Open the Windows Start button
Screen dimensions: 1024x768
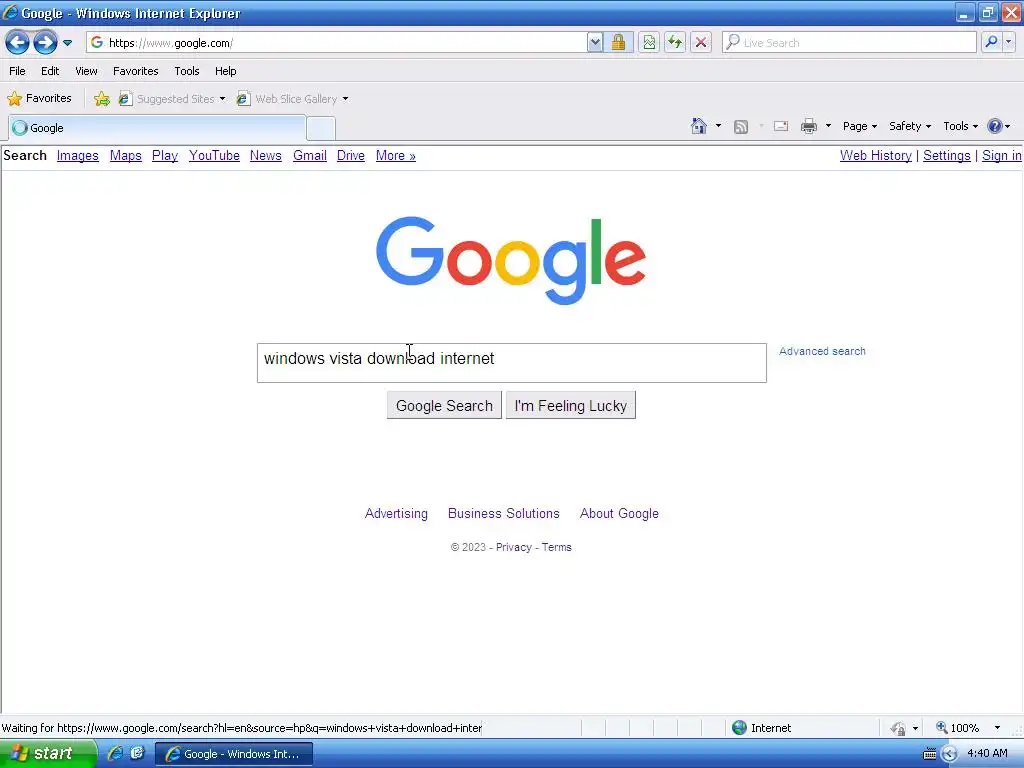(x=48, y=754)
